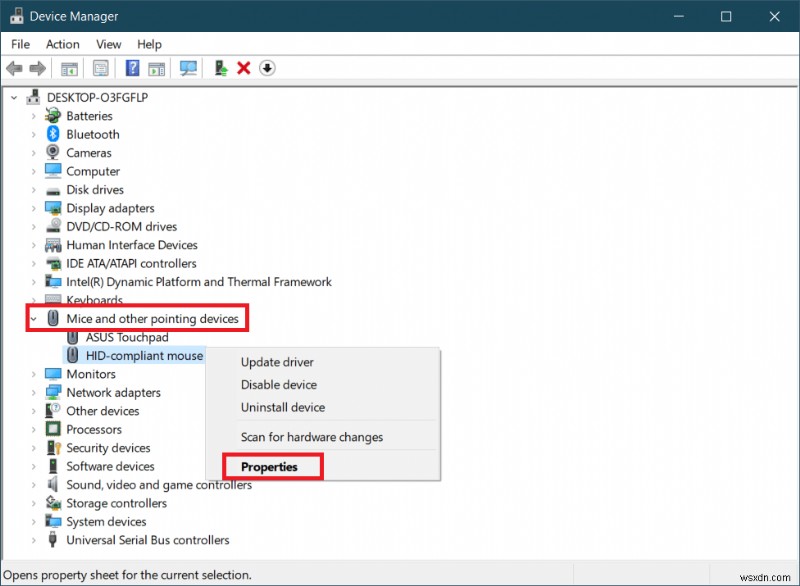Click the red X uninstall device icon
800x586 pixels.
(x=244, y=68)
